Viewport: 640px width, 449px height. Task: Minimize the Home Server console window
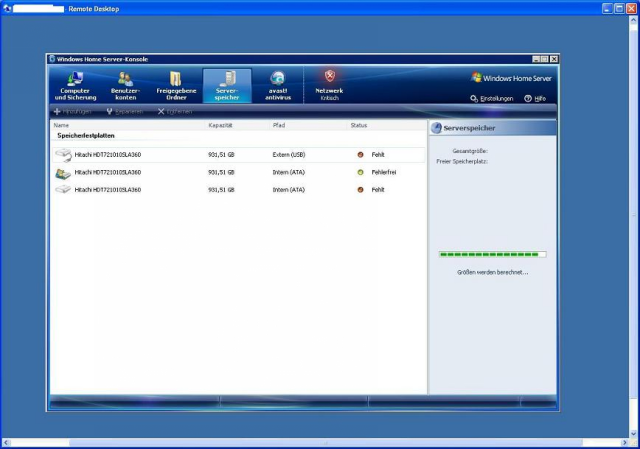536,59
